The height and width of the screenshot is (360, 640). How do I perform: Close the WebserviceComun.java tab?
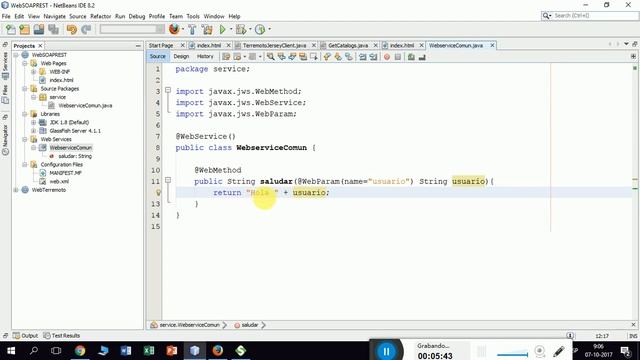pyautogui.click(x=492, y=45)
